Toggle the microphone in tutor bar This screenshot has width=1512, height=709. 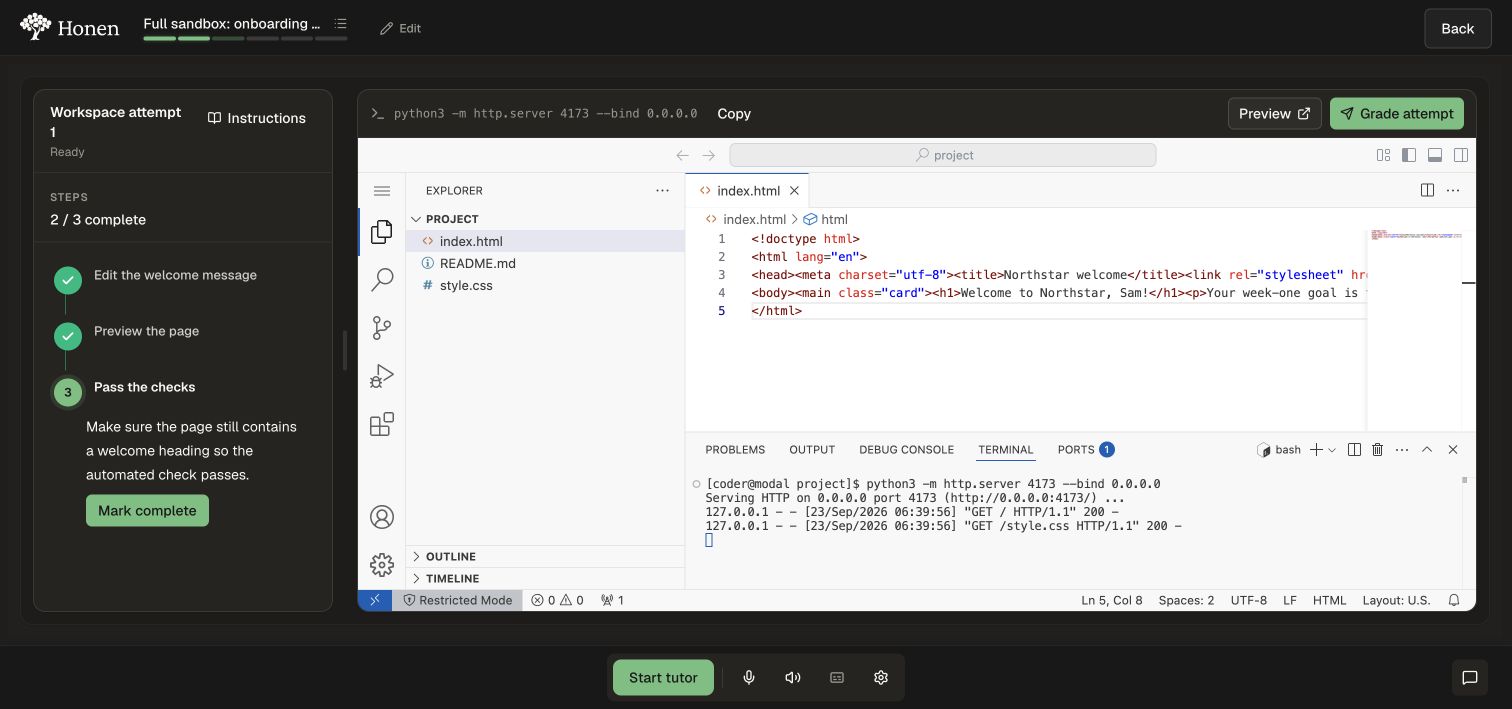[748, 677]
